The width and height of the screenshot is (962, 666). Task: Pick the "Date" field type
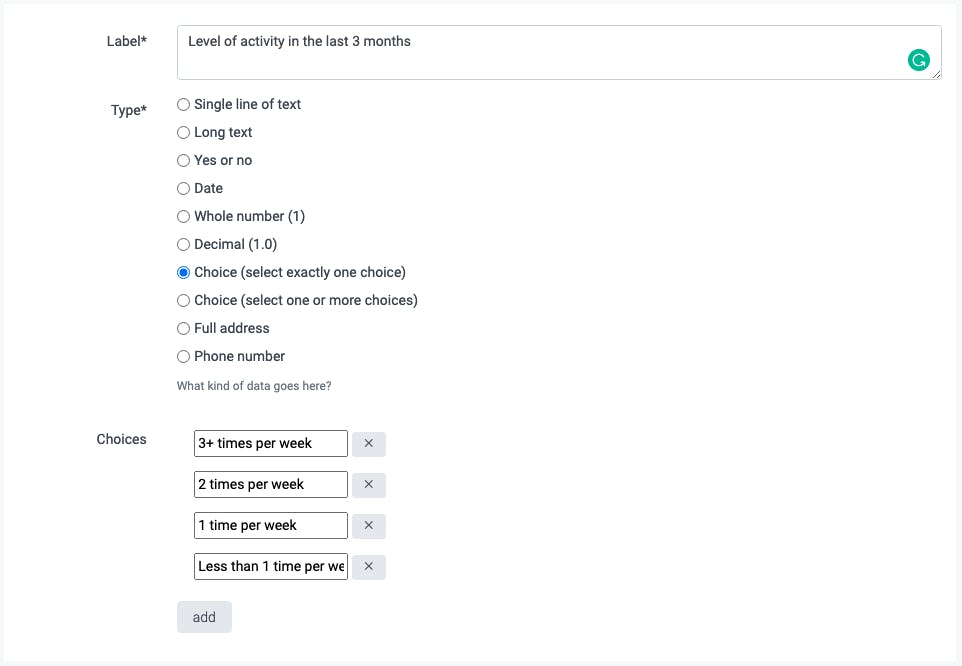pos(183,188)
